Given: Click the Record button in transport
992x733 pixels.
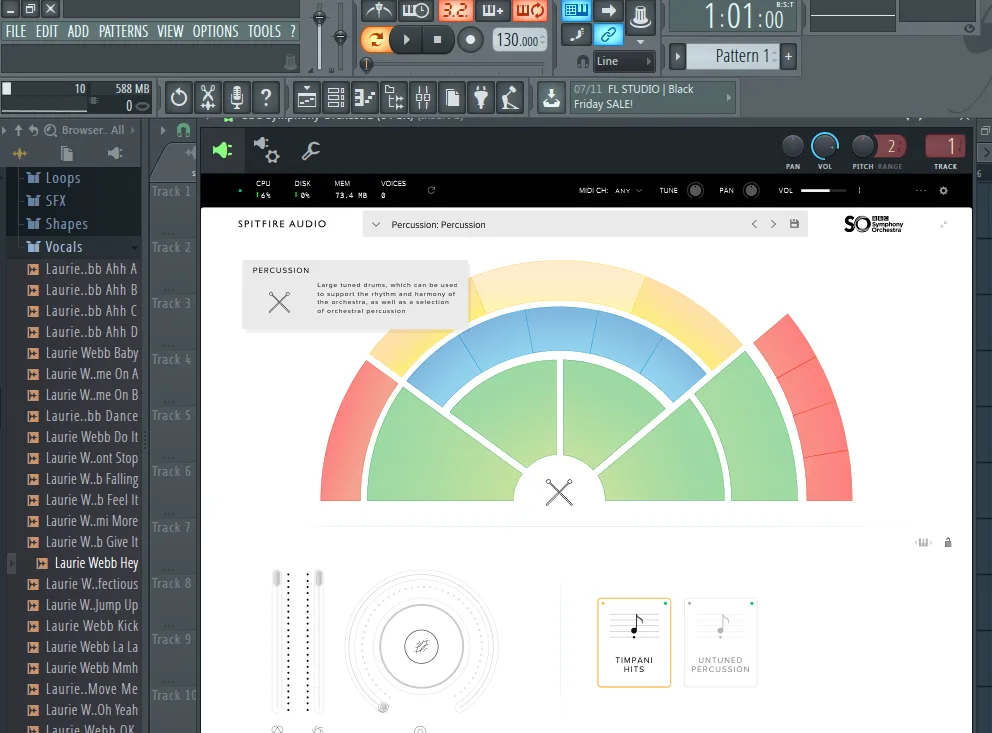Looking at the screenshot, I should (470, 40).
